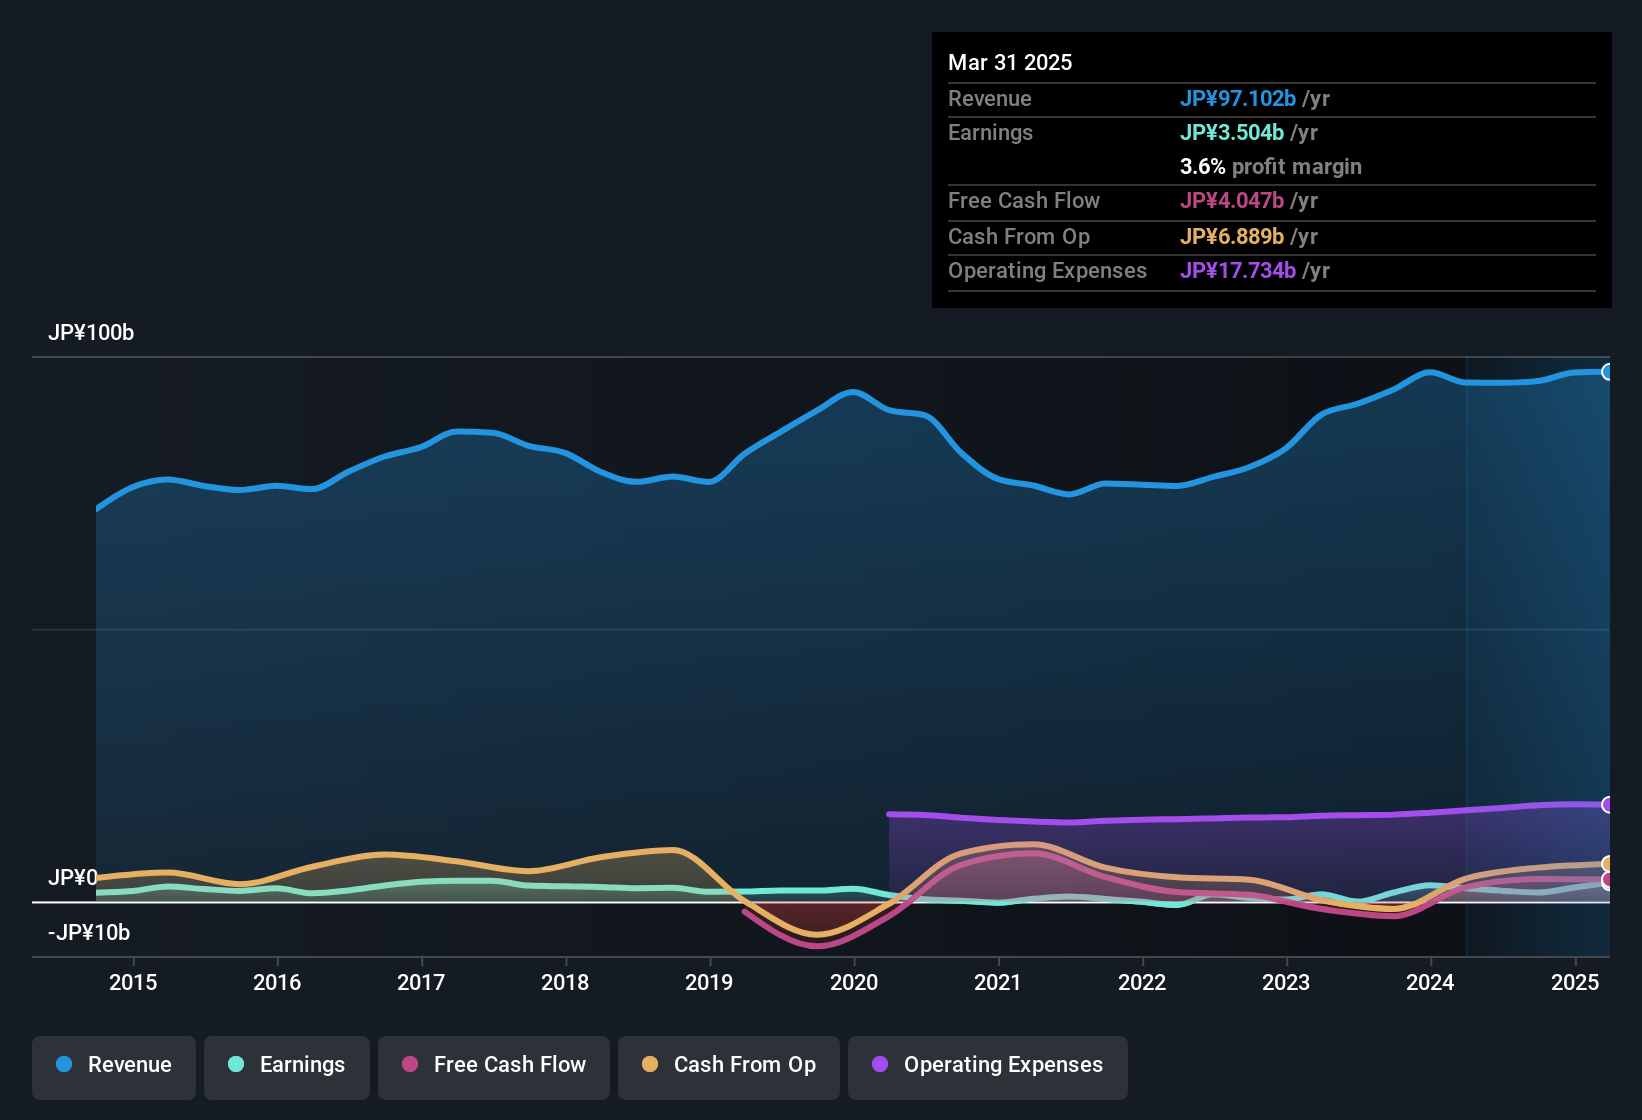Click the 2020 x-axis label
Screen dimensions: 1642x1120
click(x=854, y=982)
